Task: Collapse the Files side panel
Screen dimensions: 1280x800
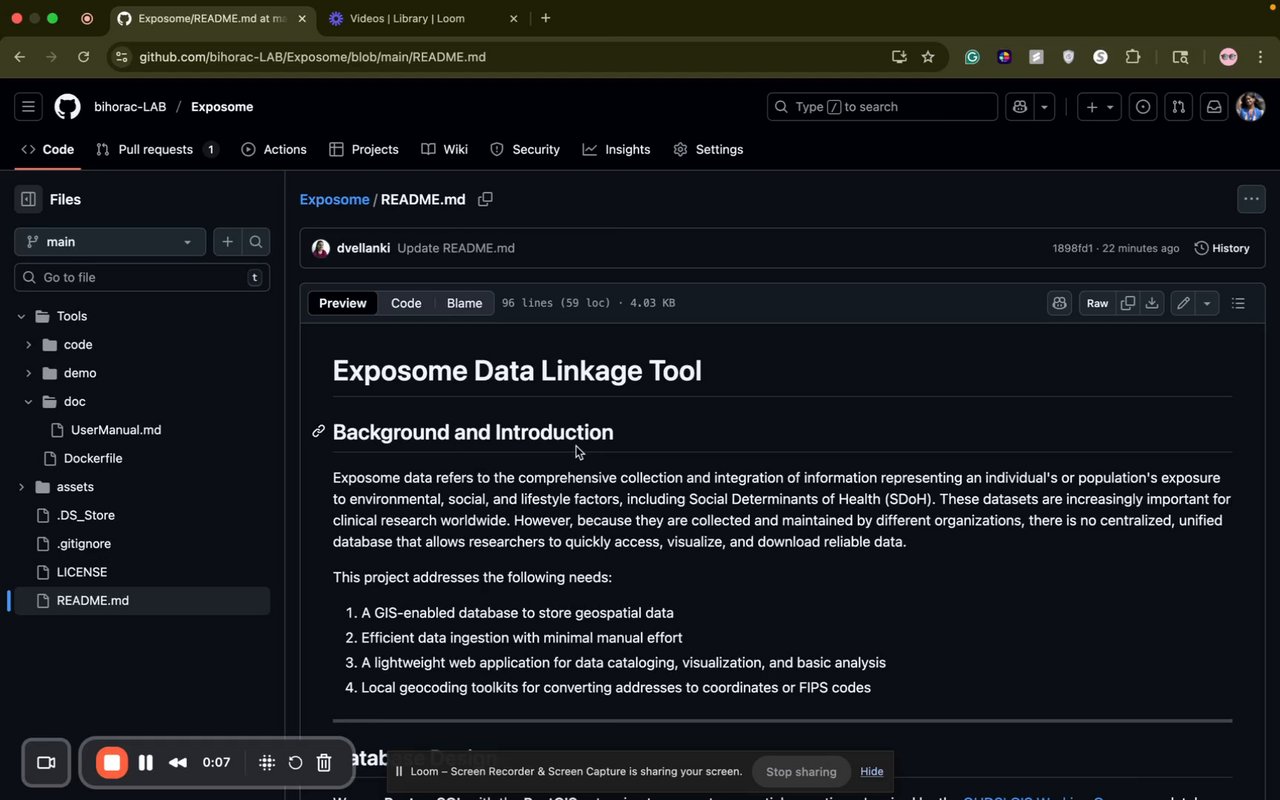Action: pyautogui.click(x=28, y=199)
